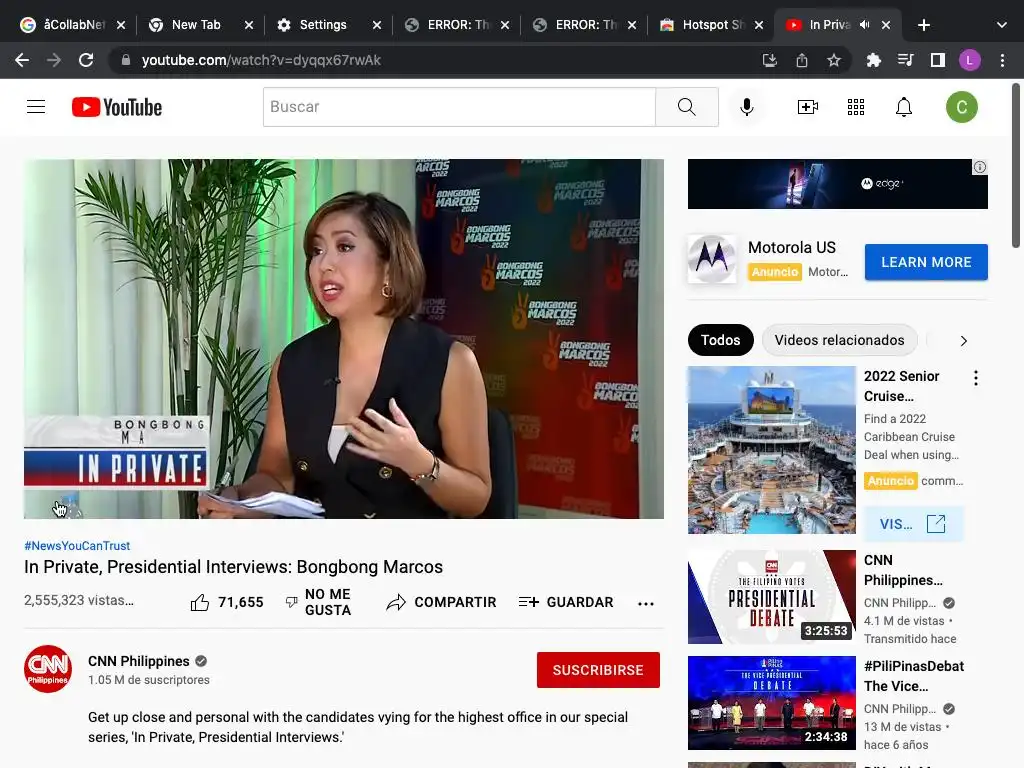Screen dimensions: 1024x768
Task: Click the ad info icon on banner
Action: point(980,167)
